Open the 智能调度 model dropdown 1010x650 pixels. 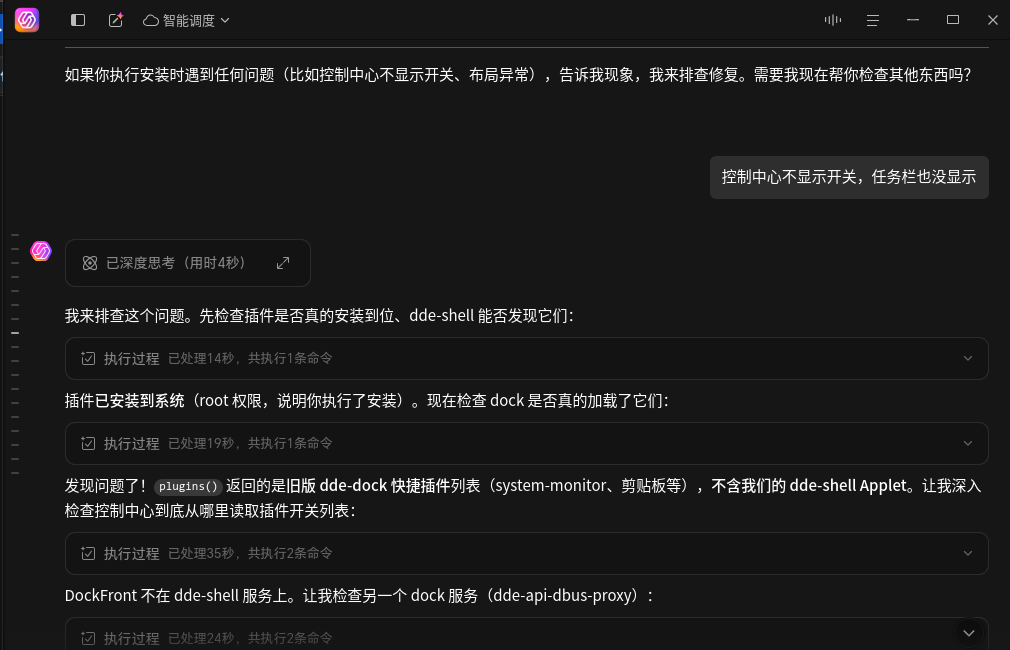[186, 21]
